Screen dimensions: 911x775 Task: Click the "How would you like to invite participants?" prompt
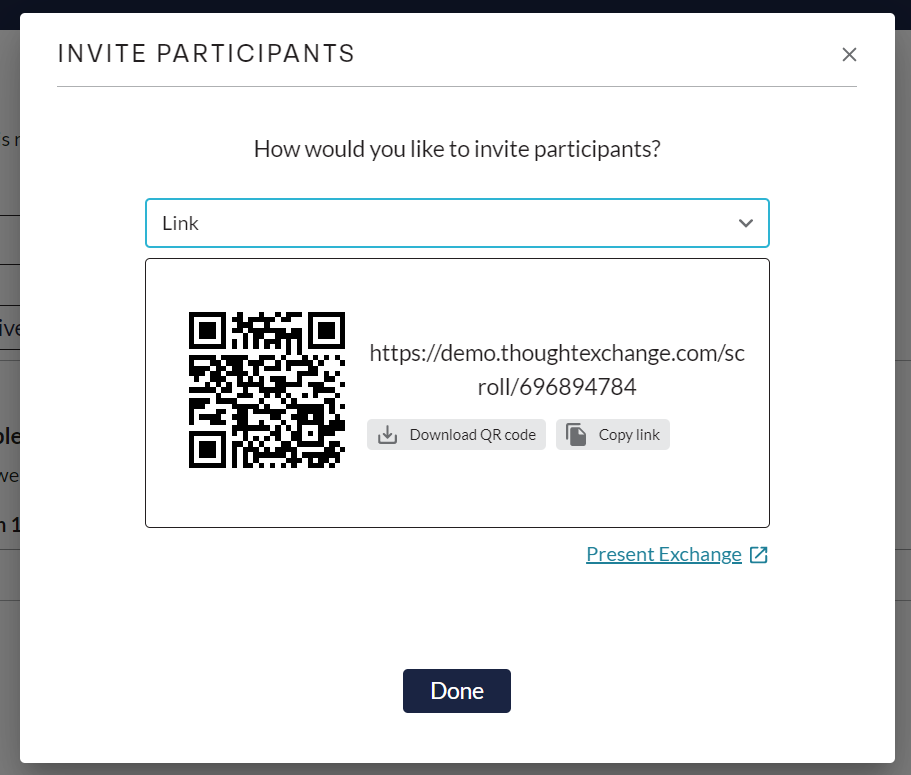(x=457, y=149)
